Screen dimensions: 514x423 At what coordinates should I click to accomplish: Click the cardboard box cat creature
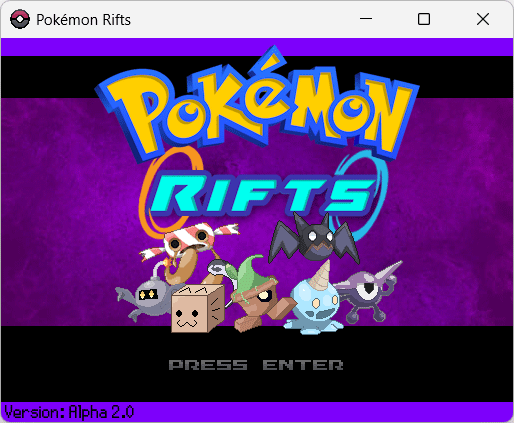[x=198, y=309]
